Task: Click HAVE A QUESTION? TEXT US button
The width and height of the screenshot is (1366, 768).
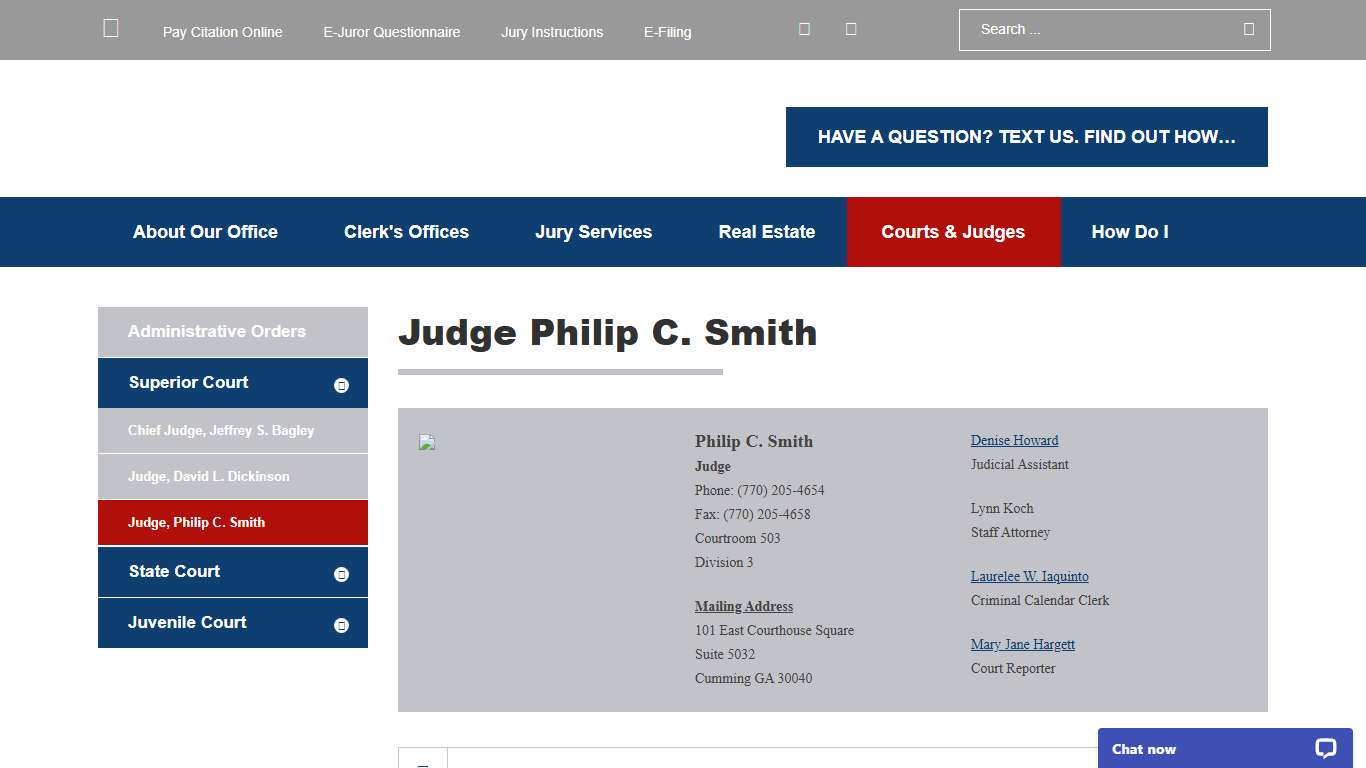Action: click(x=1027, y=137)
